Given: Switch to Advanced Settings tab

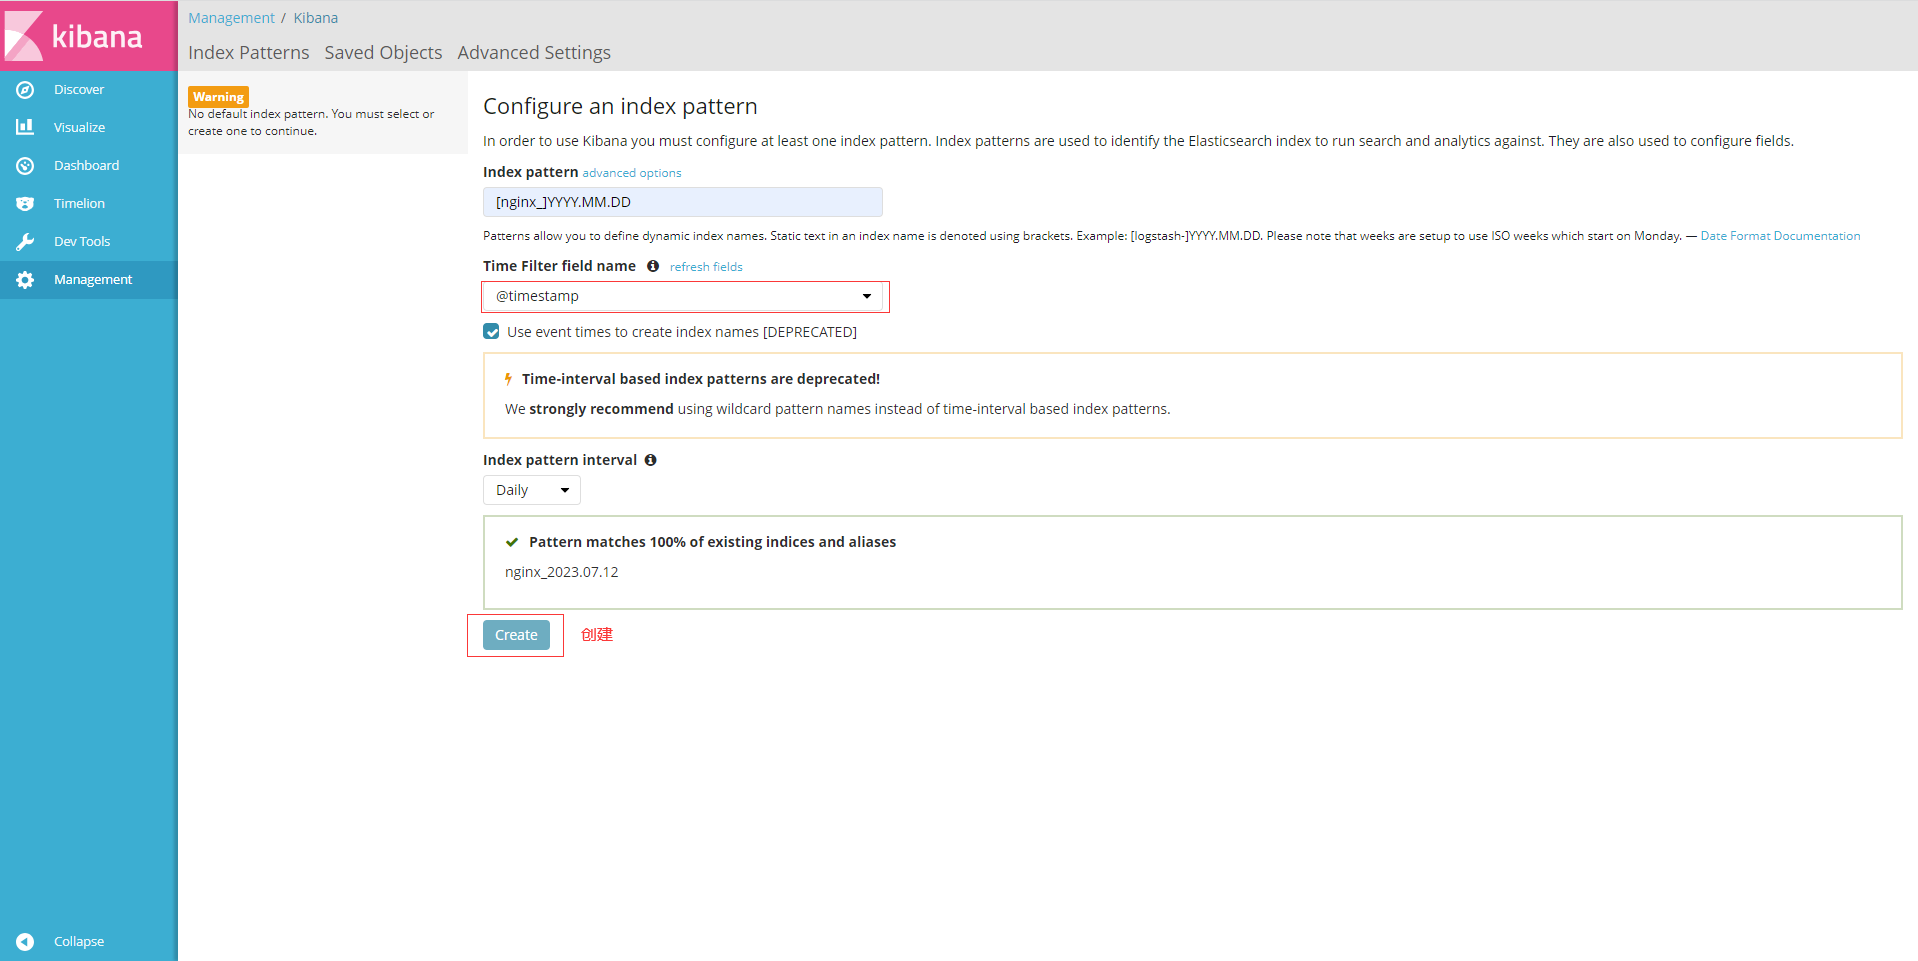Looking at the screenshot, I should [x=534, y=52].
